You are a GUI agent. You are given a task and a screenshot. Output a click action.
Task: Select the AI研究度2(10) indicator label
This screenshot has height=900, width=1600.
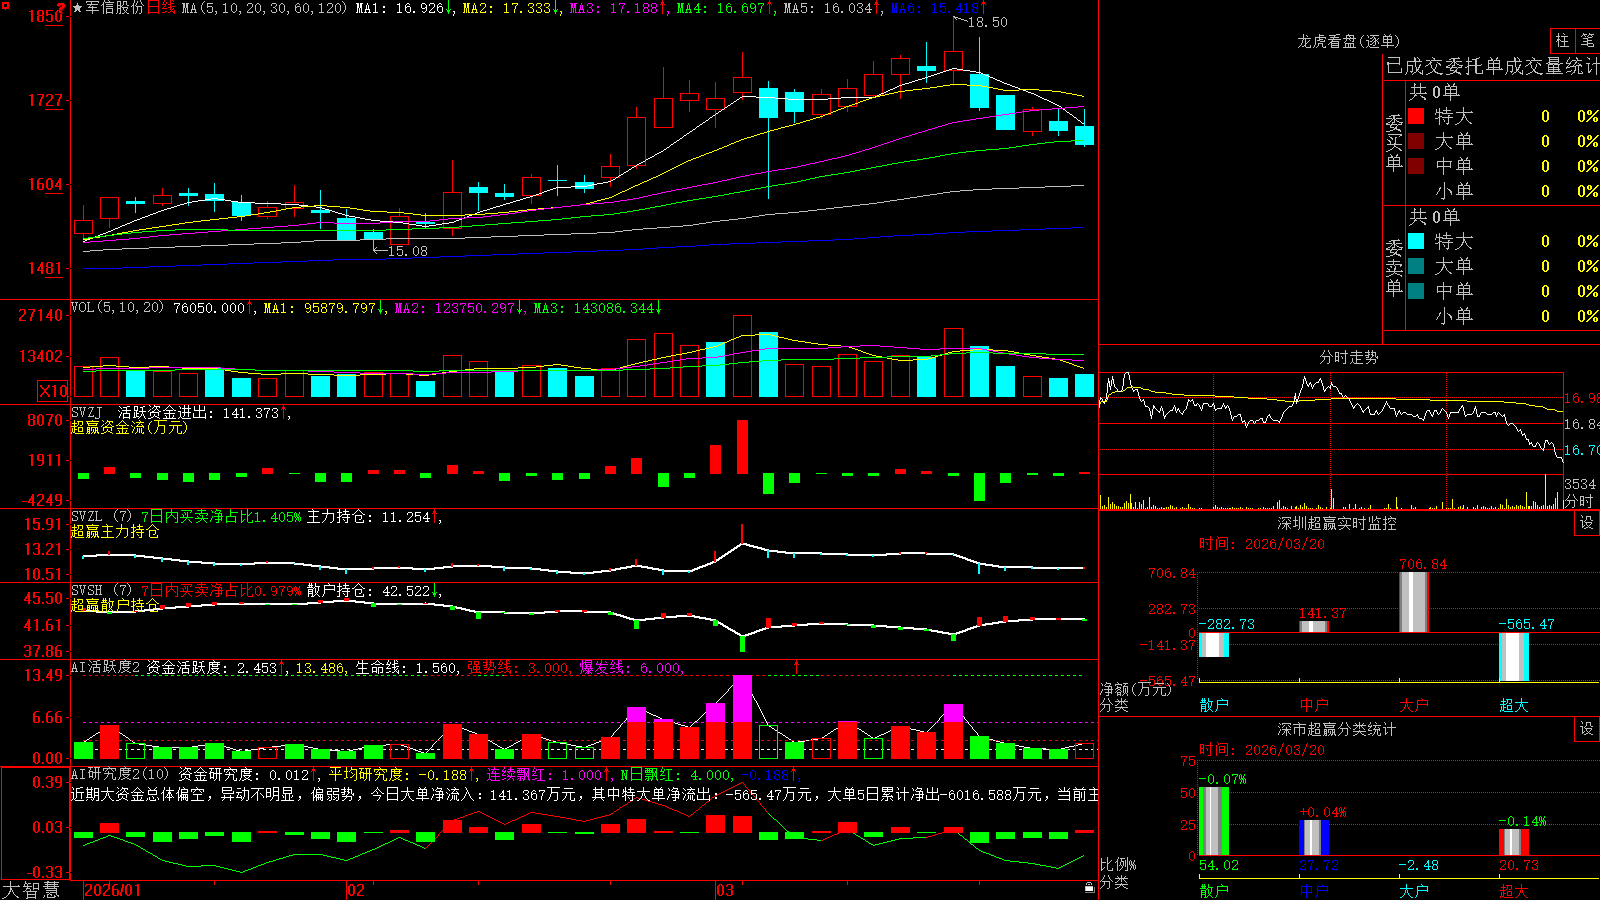tap(121, 774)
